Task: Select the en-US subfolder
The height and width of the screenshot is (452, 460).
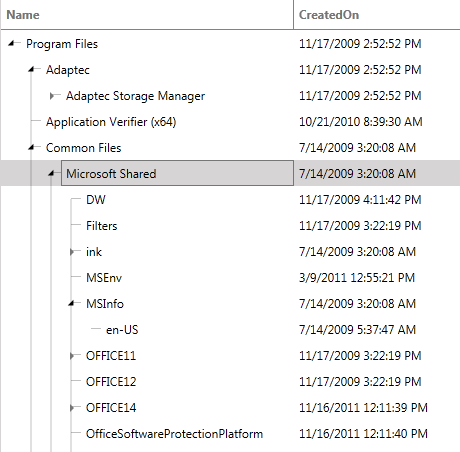Action: tap(122, 330)
